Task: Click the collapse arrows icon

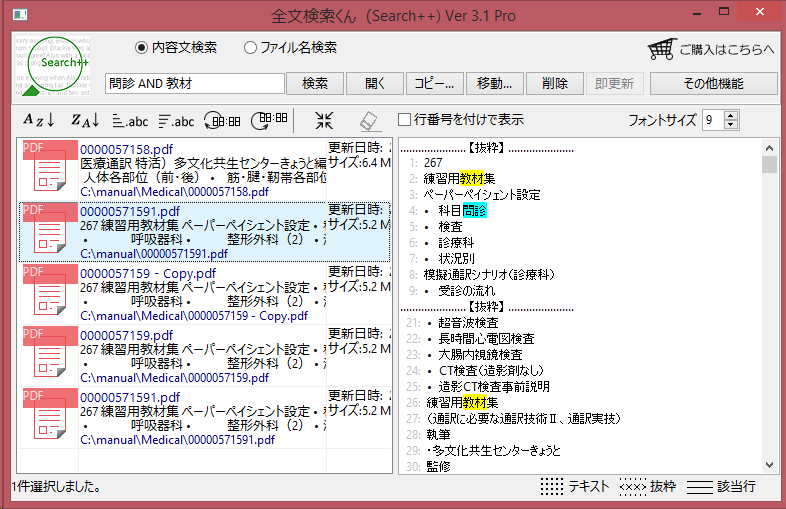Action: [324, 121]
